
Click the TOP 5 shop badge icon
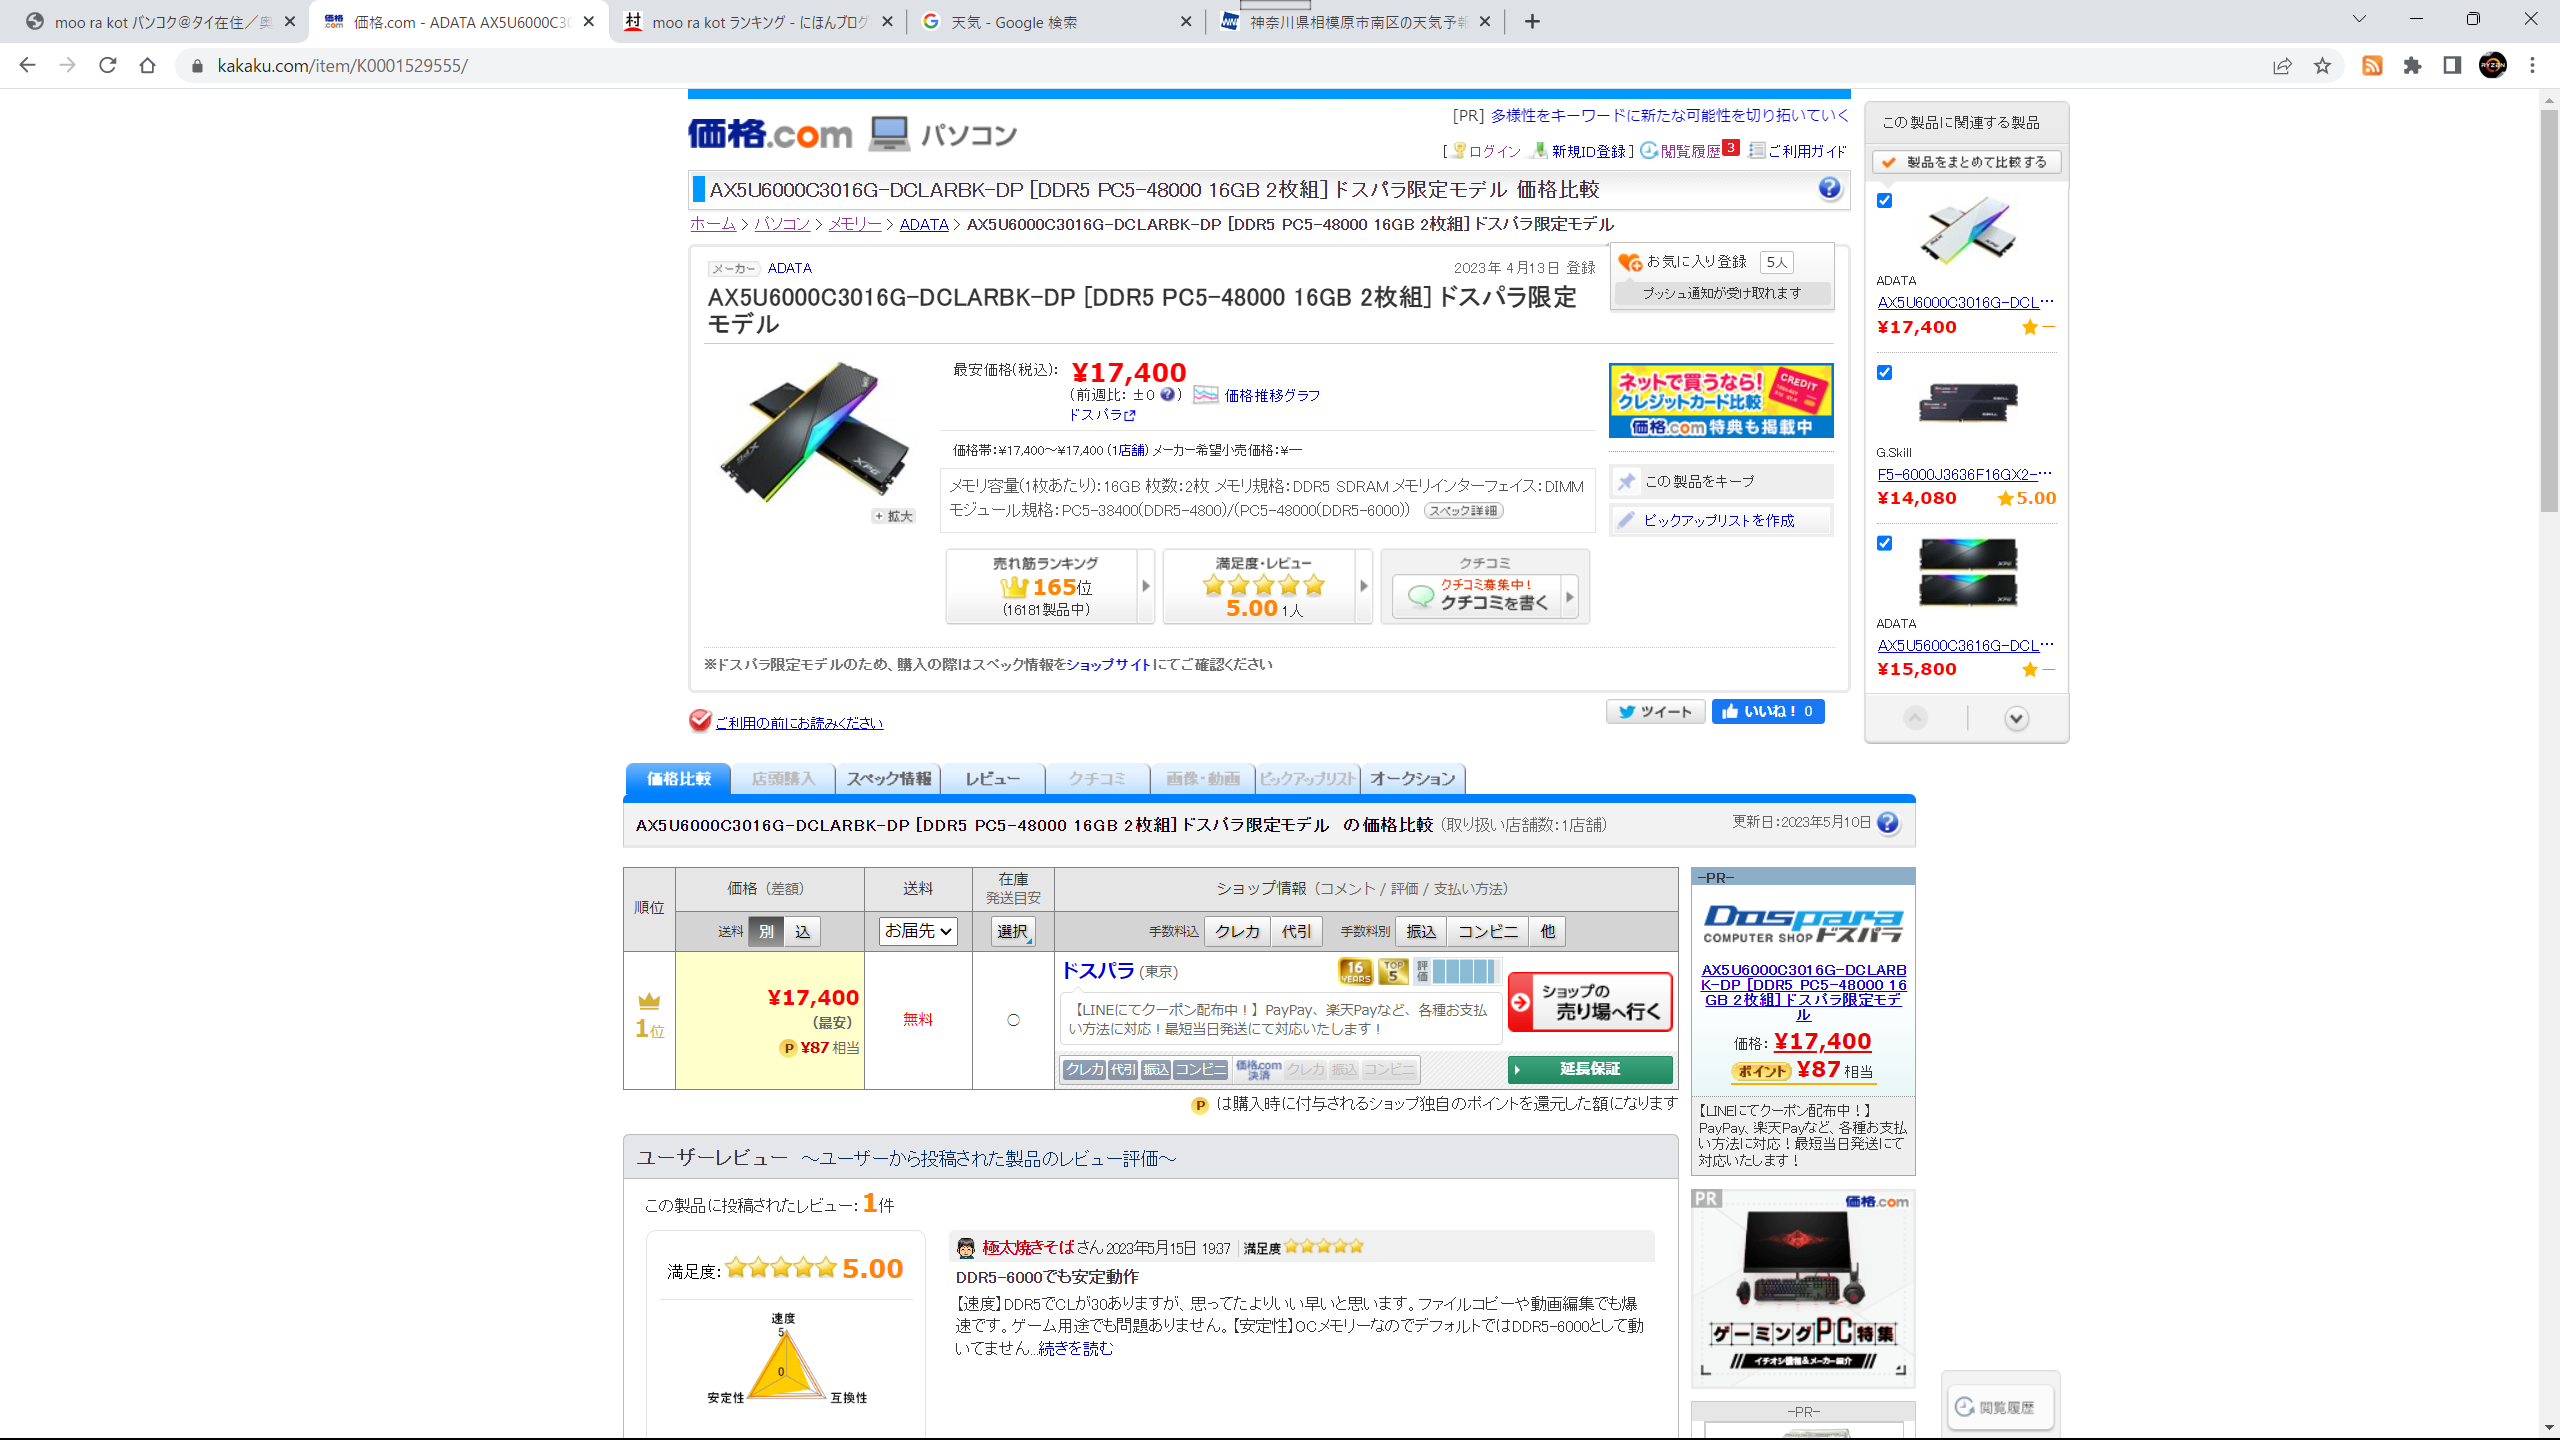(1392, 971)
